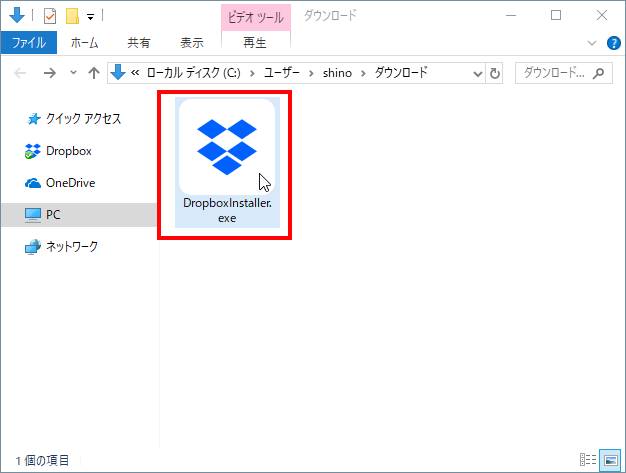Switch to the 表示 ribbon tab

point(192,42)
